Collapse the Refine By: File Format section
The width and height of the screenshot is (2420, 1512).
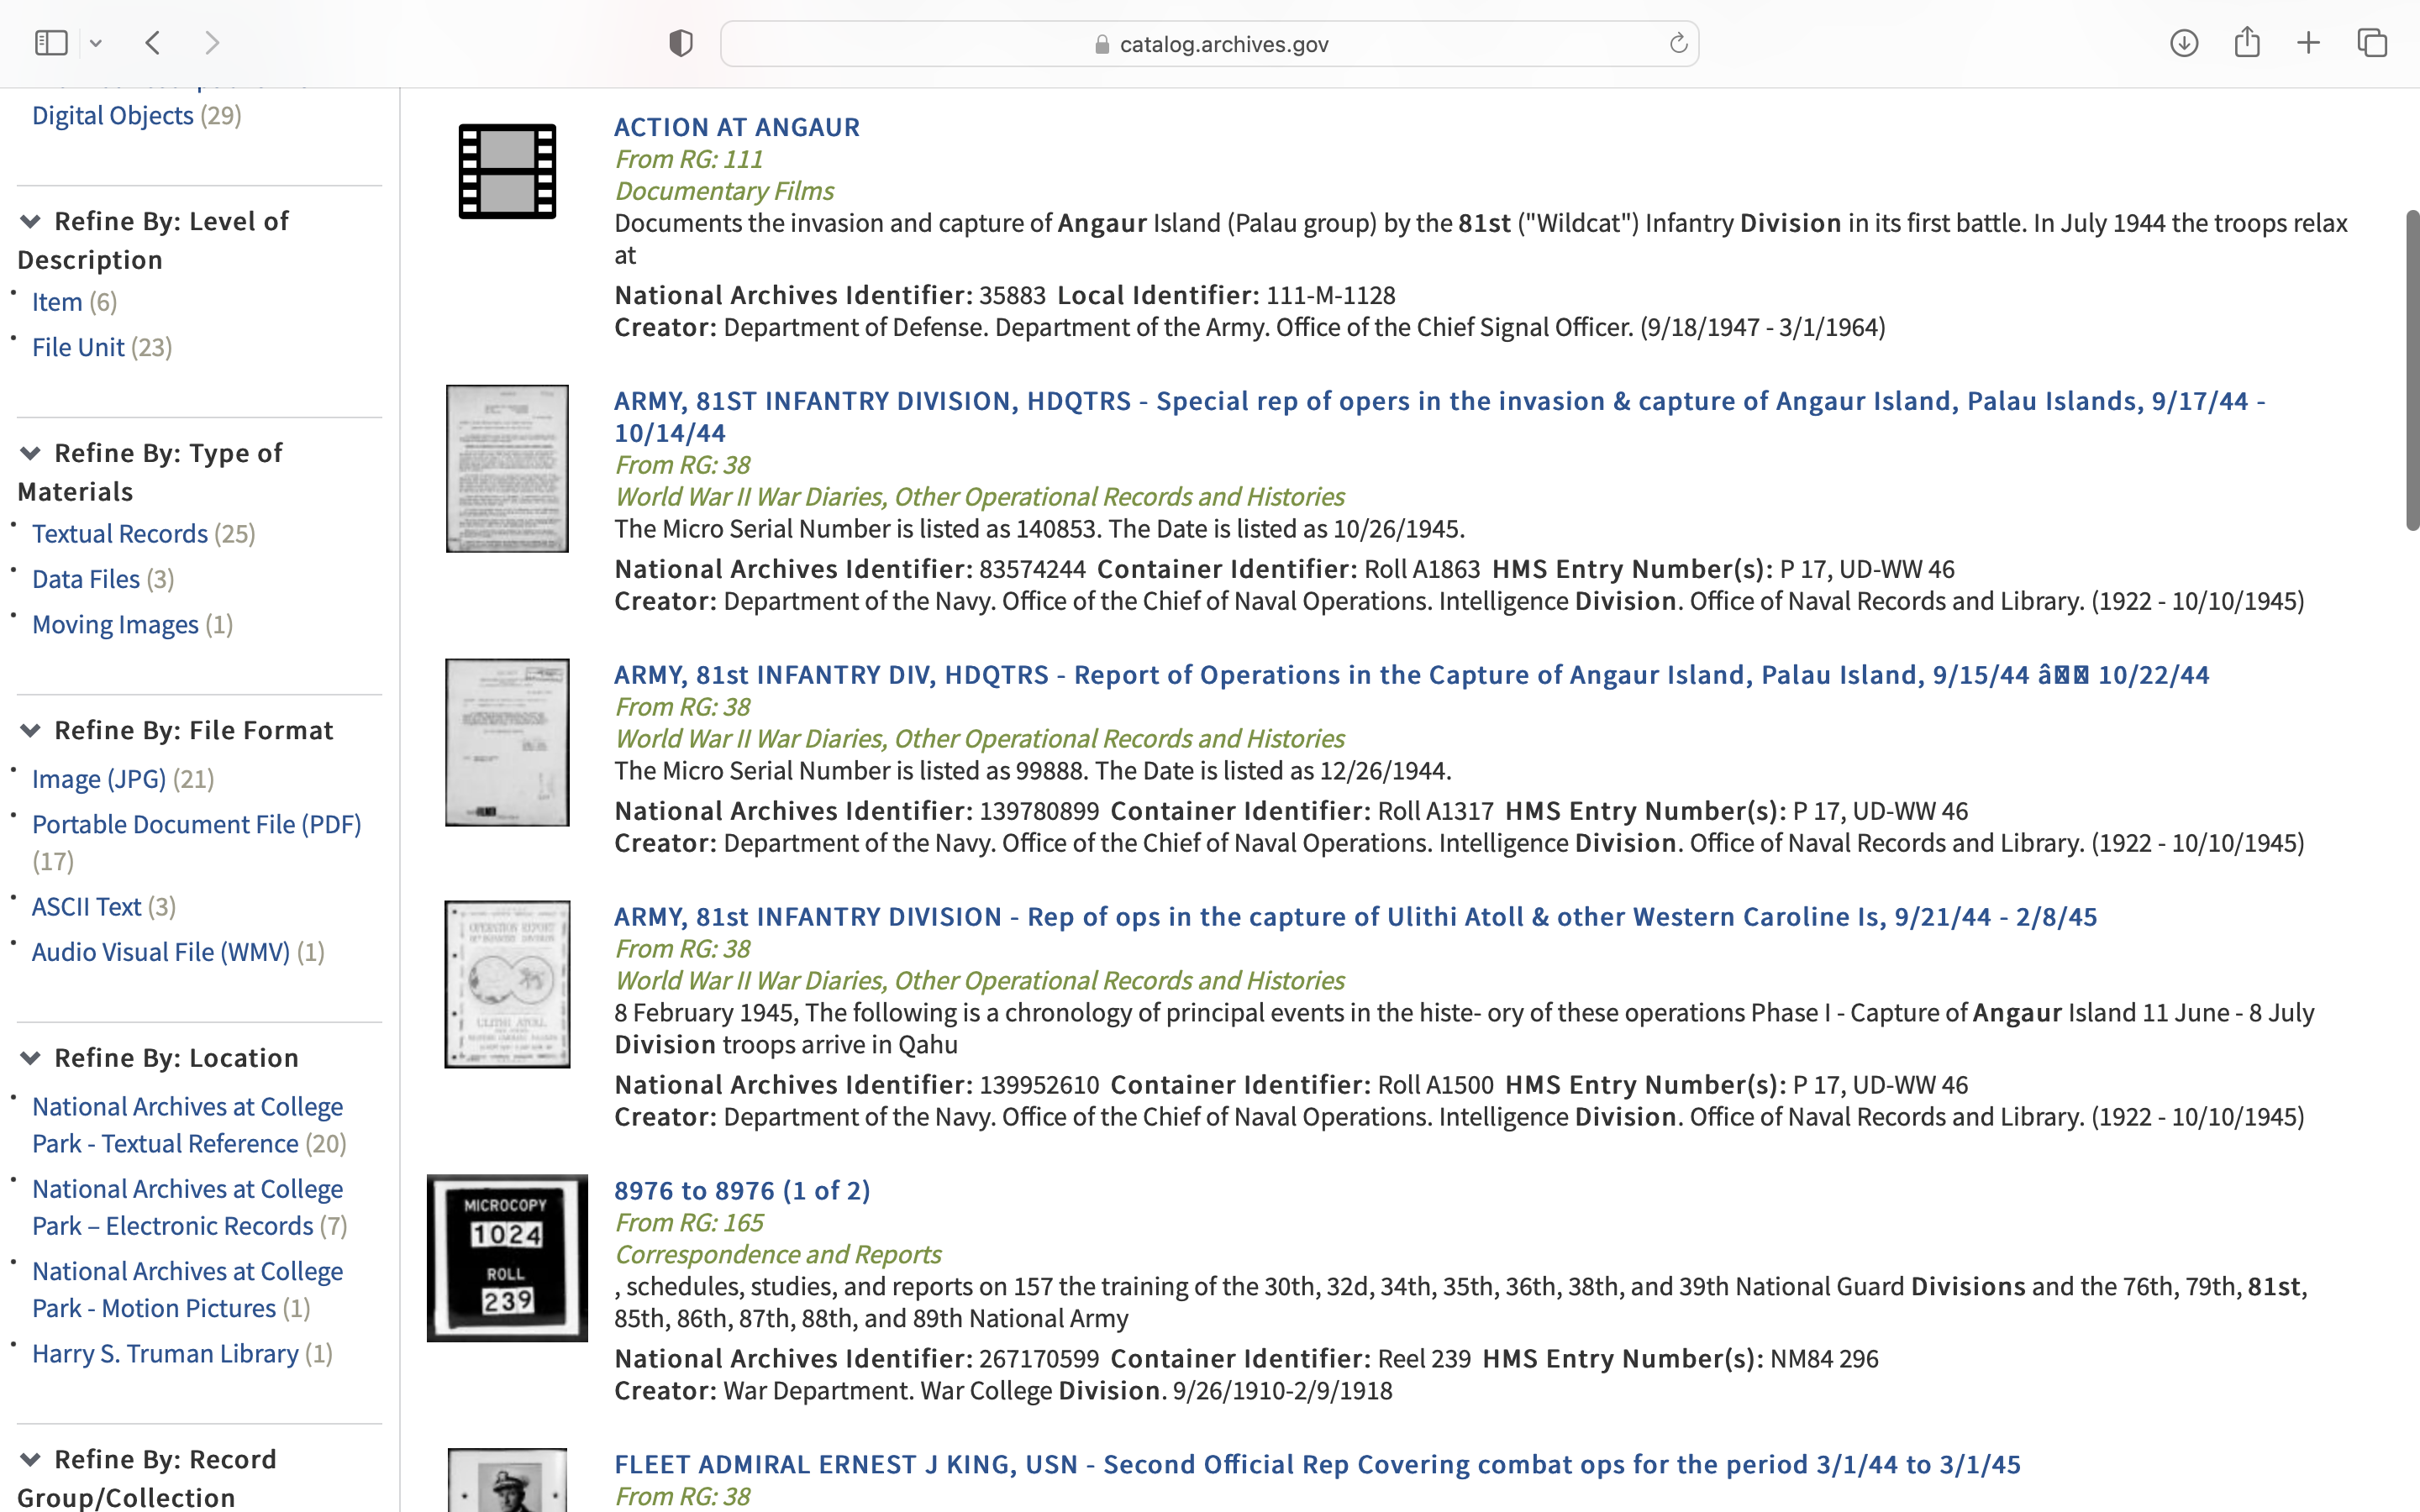point(31,731)
